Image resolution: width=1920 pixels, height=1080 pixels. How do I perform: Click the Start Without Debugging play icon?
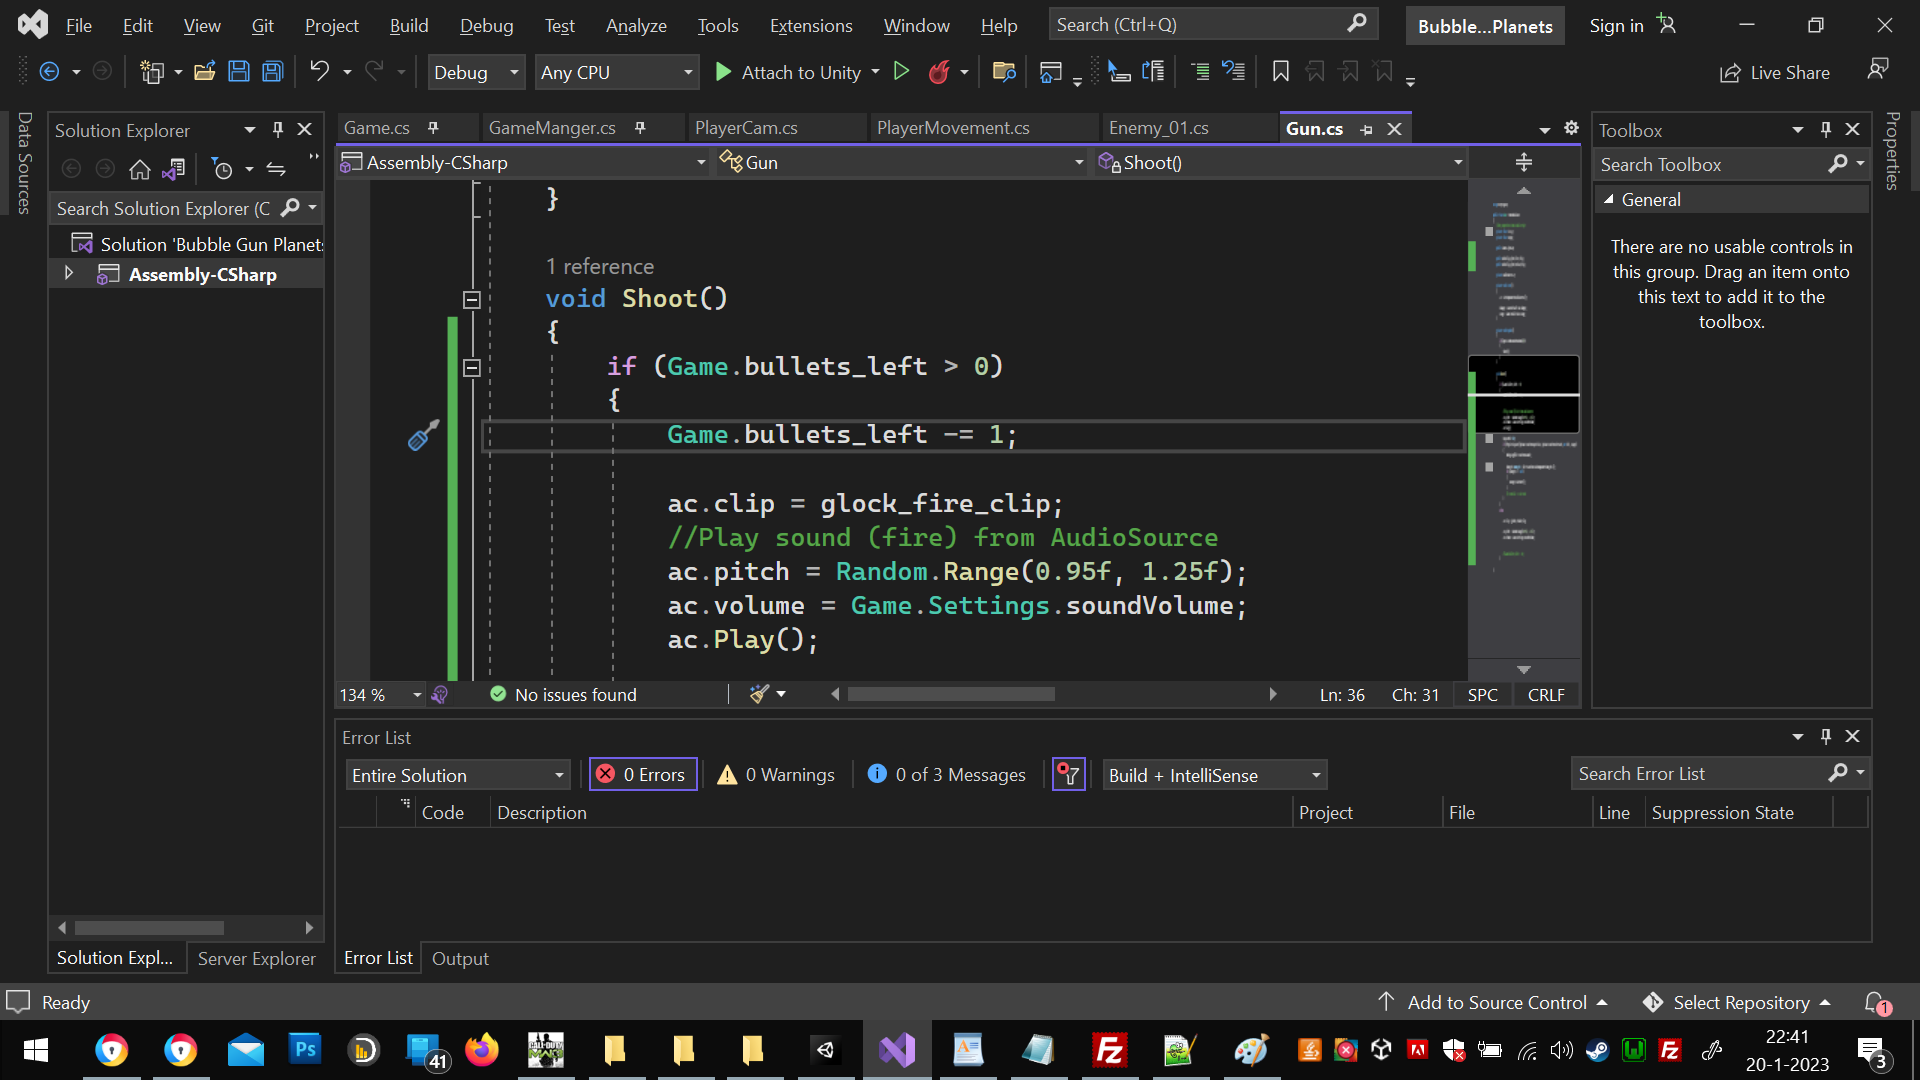pyautogui.click(x=901, y=72)
